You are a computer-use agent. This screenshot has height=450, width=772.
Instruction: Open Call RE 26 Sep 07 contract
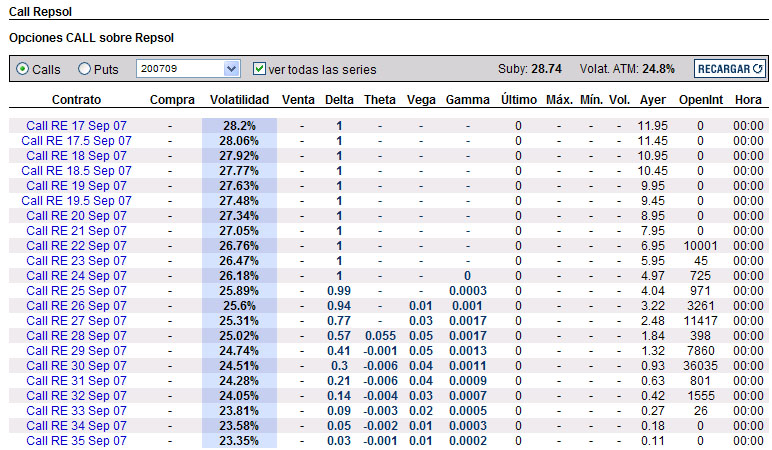pyautogui.click(x=76, y=306)
